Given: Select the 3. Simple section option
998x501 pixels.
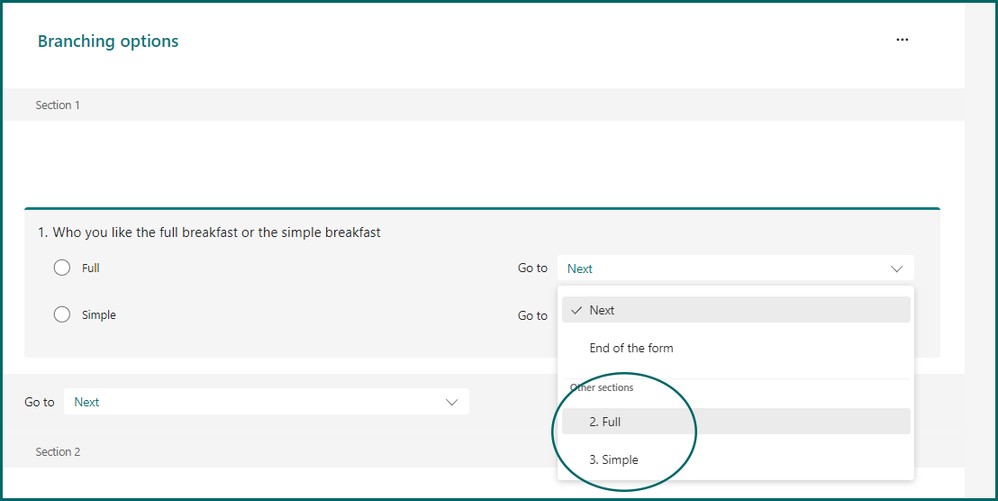Looking at the screenshot, I should coord(613,460).
